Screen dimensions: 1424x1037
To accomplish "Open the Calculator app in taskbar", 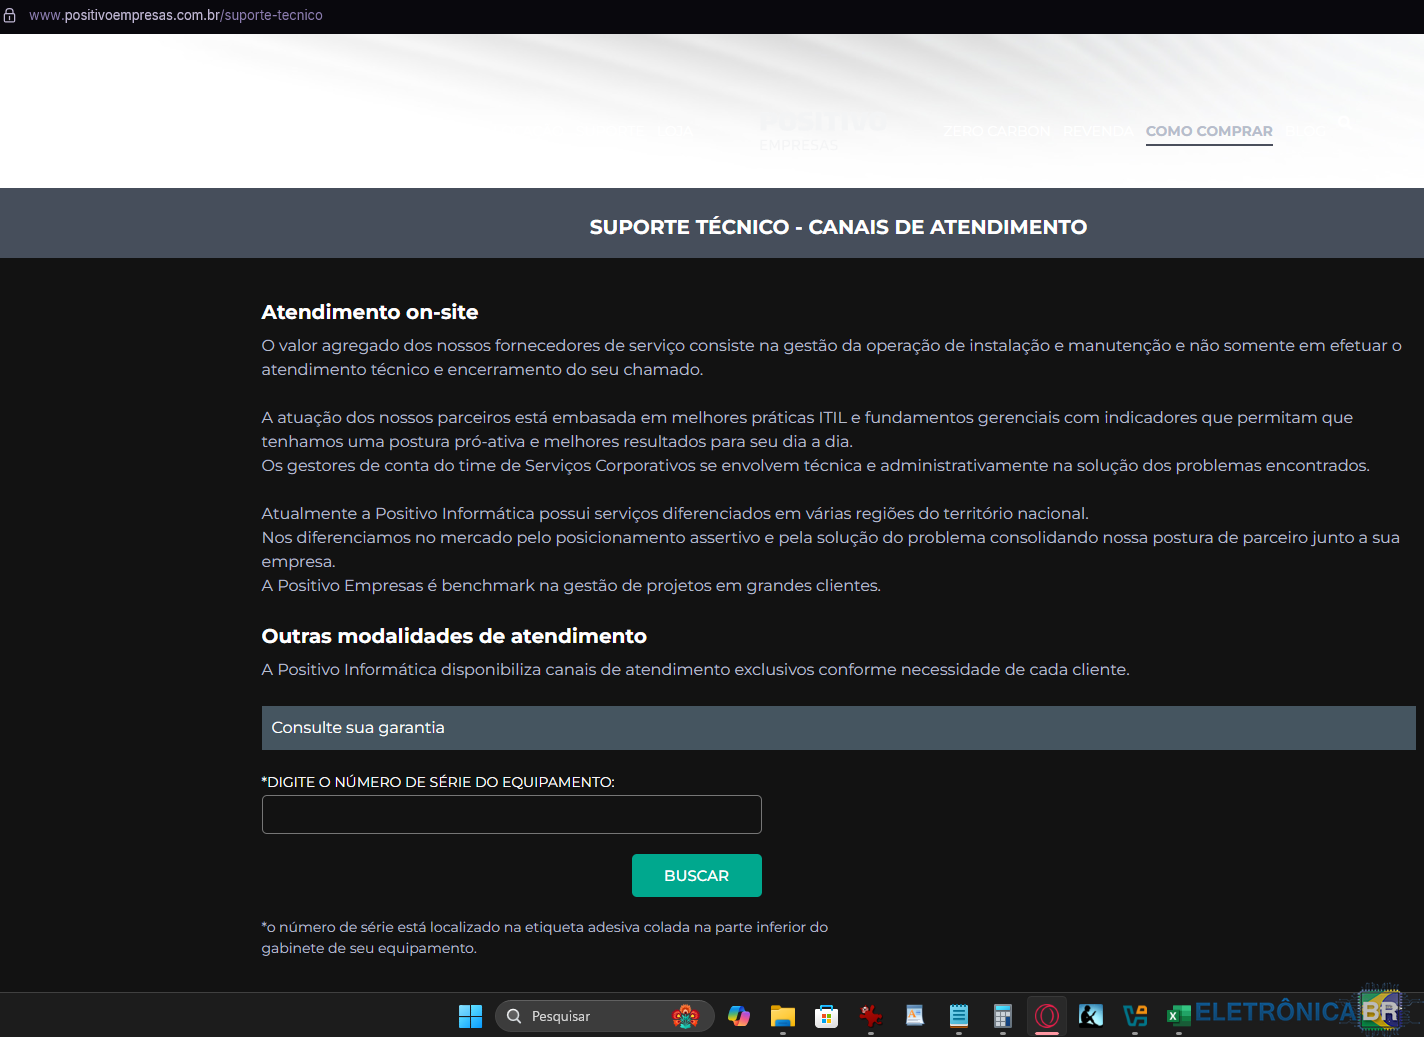I will point(1003,1016).
